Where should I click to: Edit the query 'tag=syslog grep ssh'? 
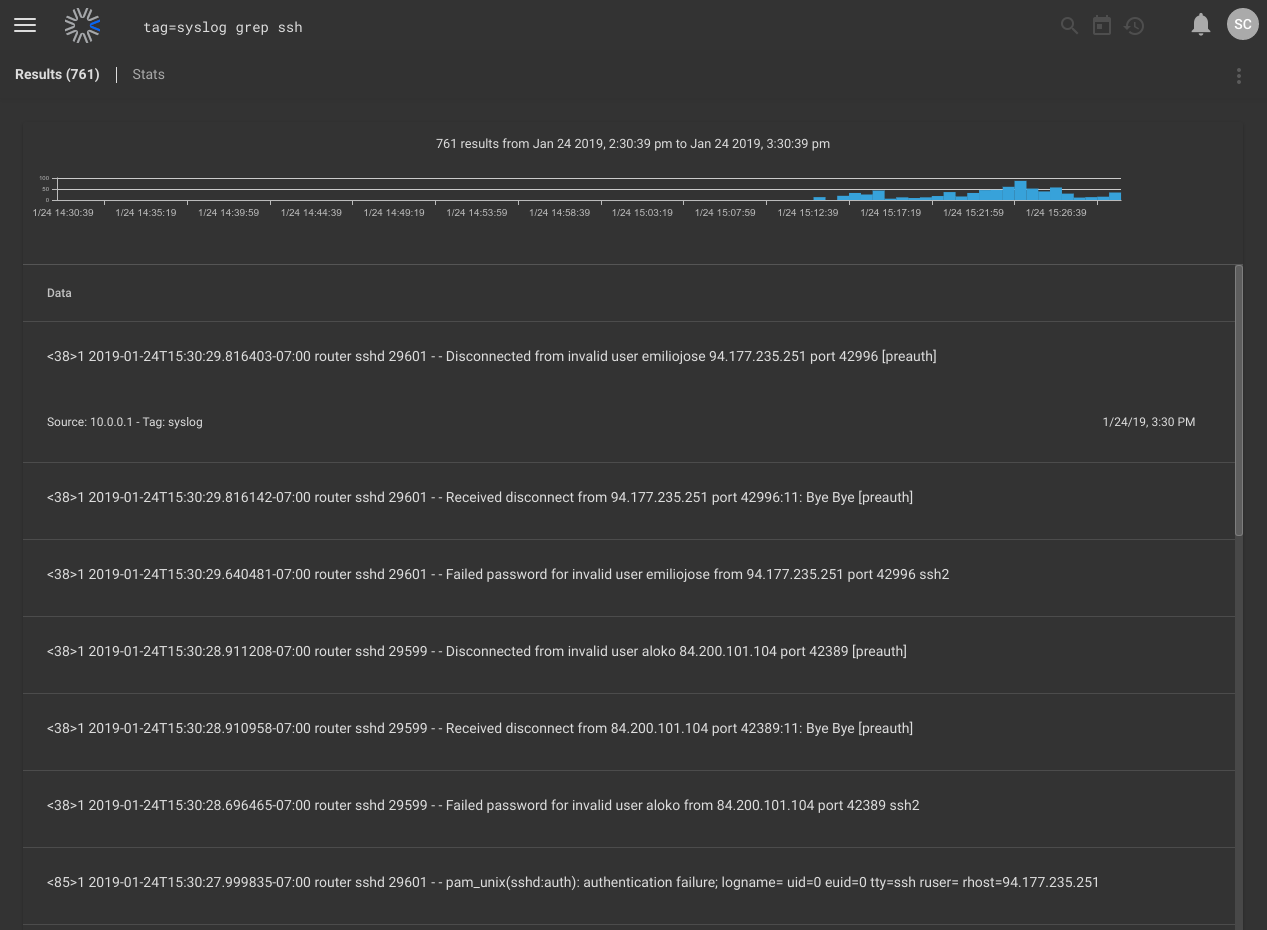click(x=223, y=27)
